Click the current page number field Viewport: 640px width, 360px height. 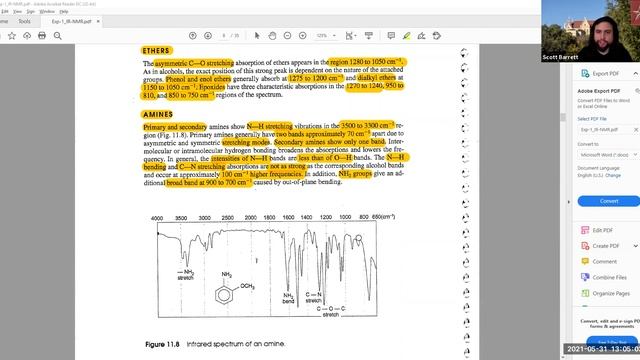tap(224, 36)
